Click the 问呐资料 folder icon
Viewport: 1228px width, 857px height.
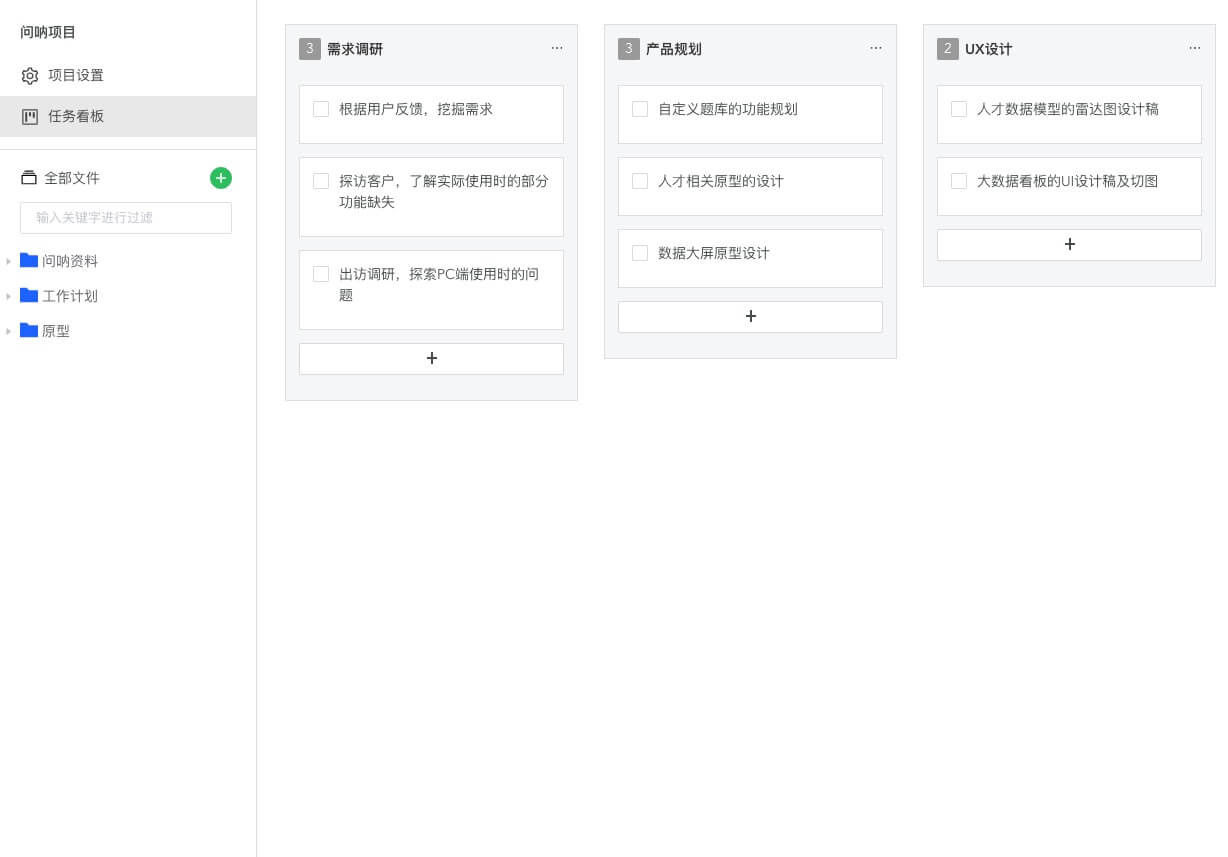click(29, 261)
